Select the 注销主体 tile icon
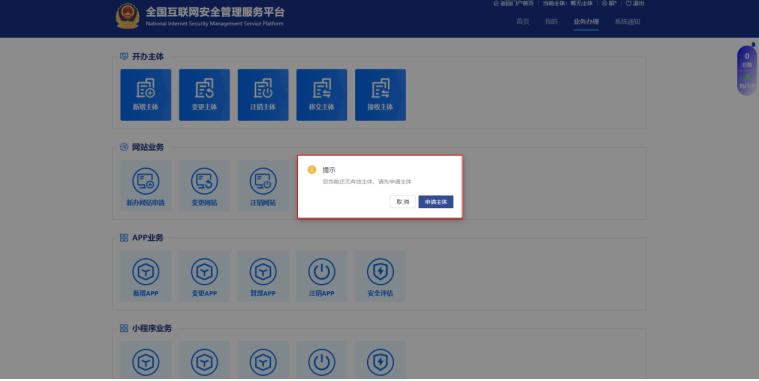Screen dimensions: 759x381 (x=263, y=95)
